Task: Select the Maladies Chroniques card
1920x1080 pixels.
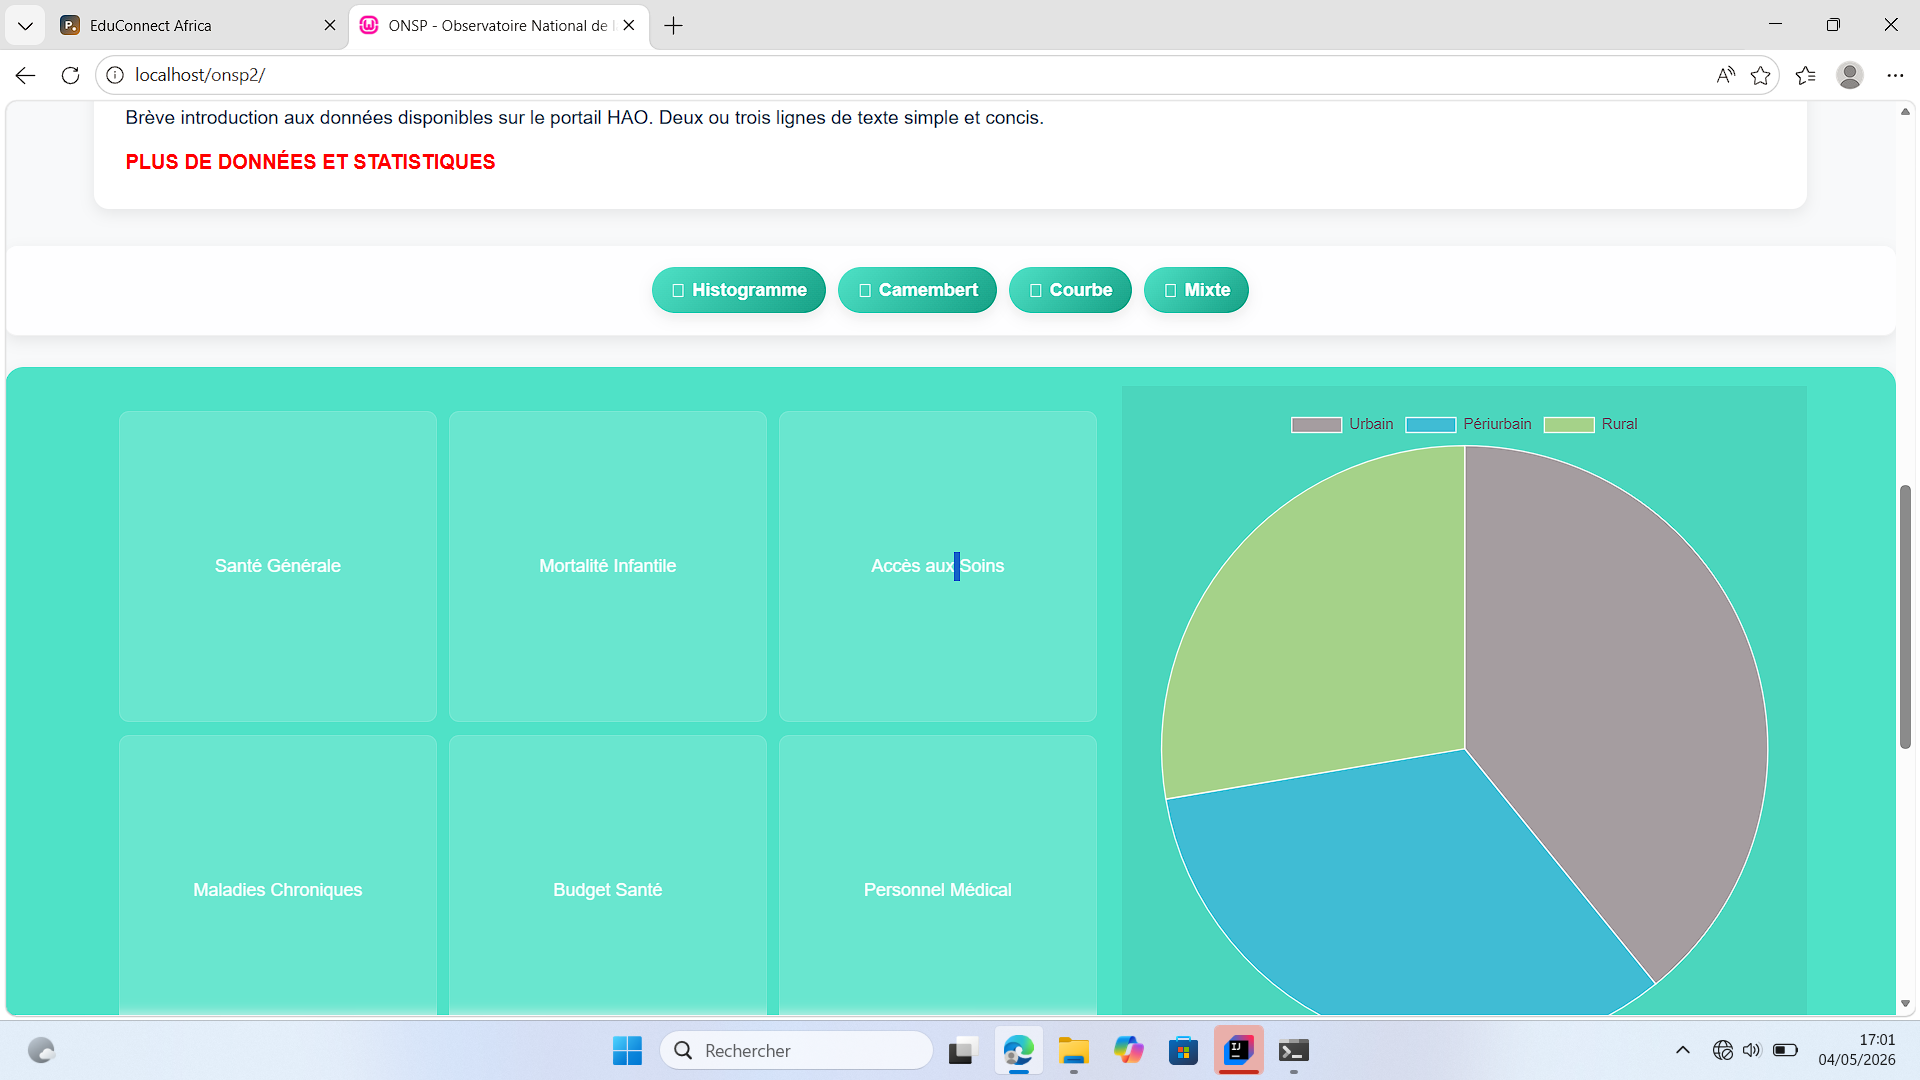Action: pyautogui.click(x=278, y=876)
